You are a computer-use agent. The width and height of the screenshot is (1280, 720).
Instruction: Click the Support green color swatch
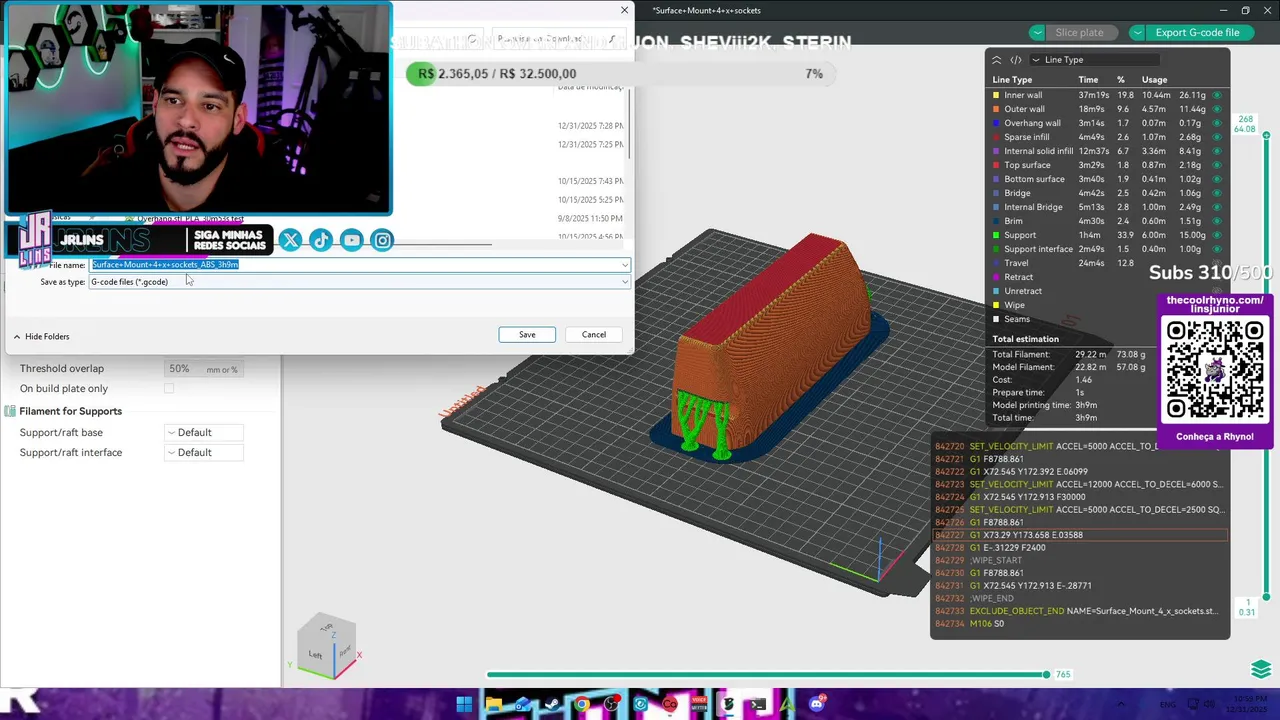(996, 235)
